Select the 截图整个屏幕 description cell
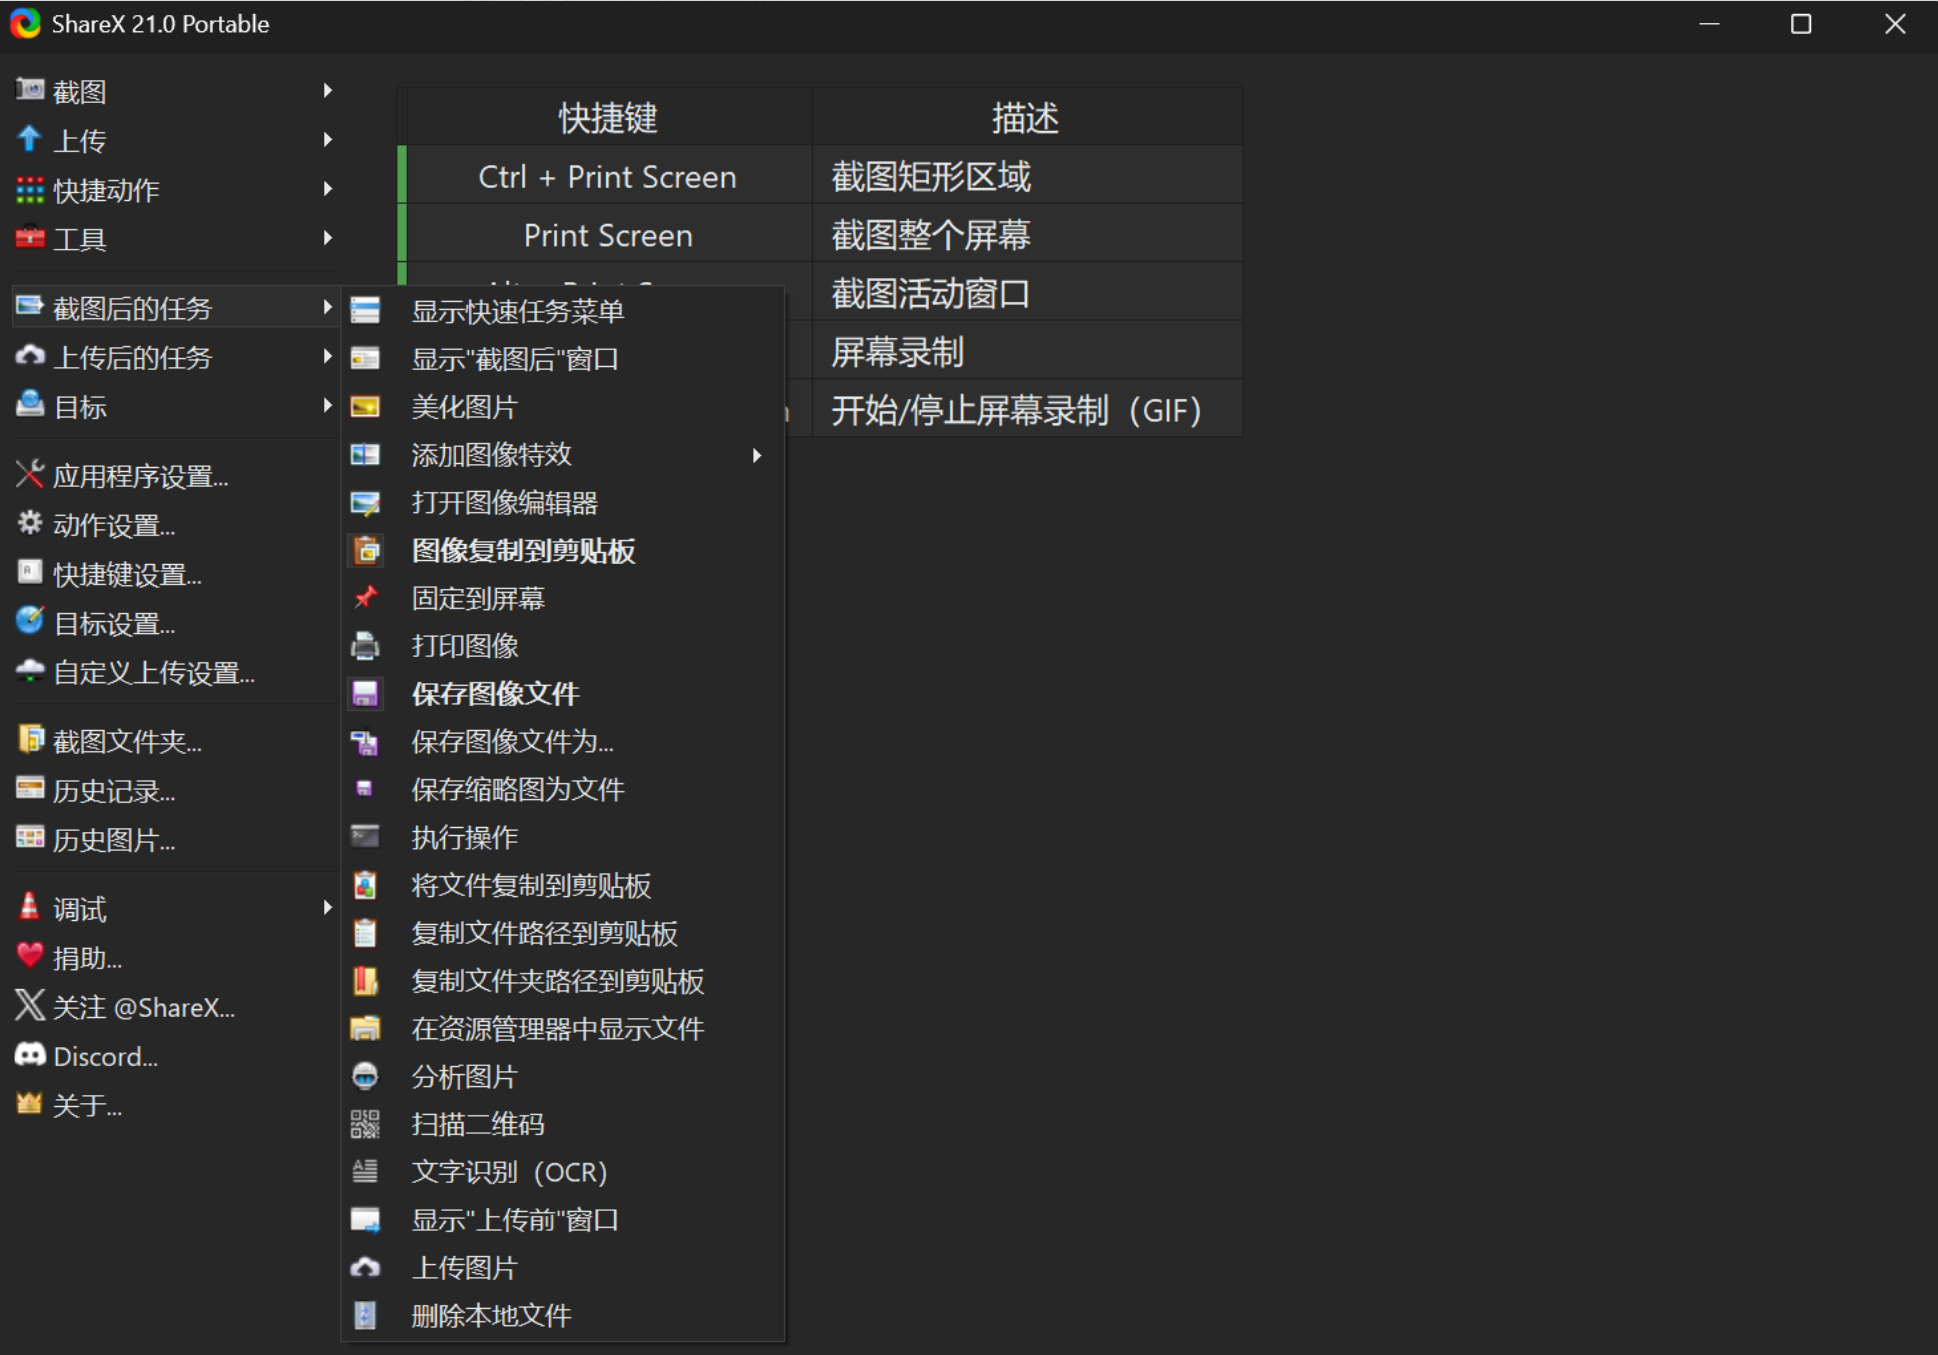Screen dimensions: 1938x1355 [x=1027, y=234]
